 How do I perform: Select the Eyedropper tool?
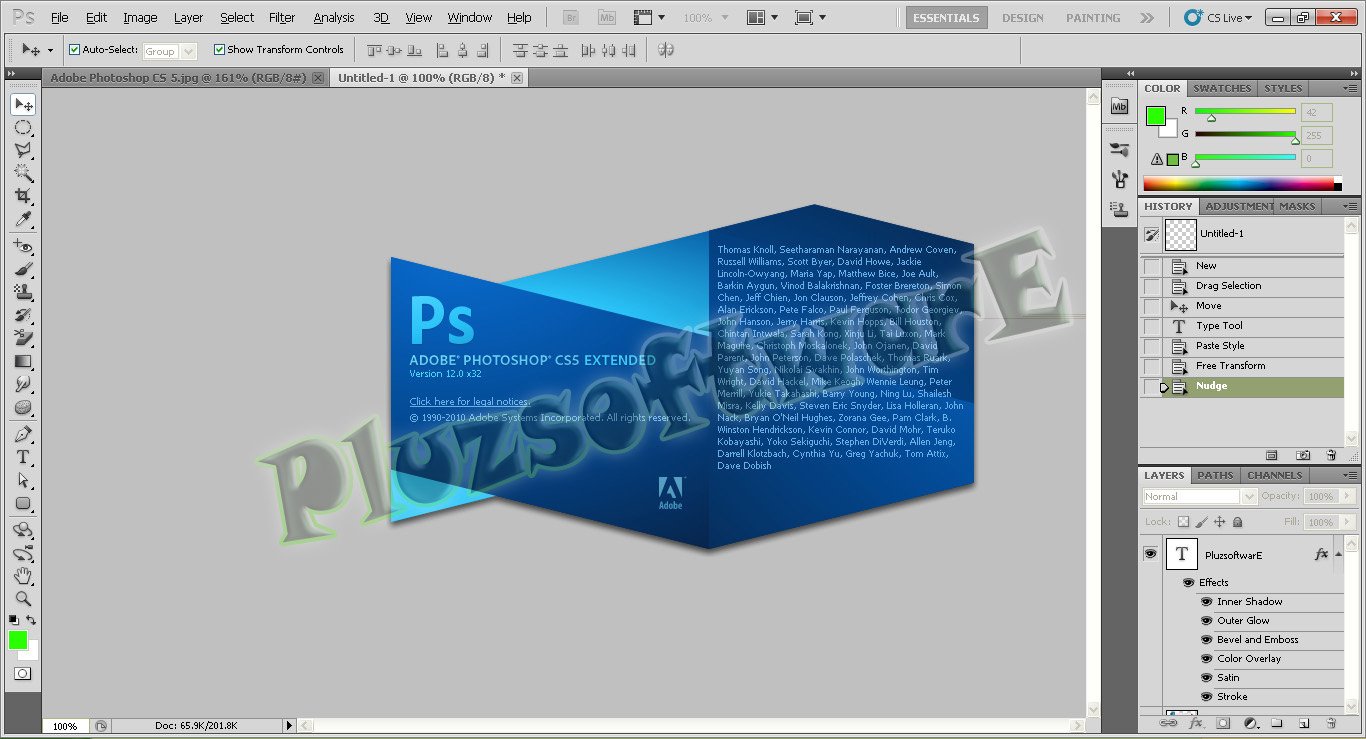click(x=23, y=219)
